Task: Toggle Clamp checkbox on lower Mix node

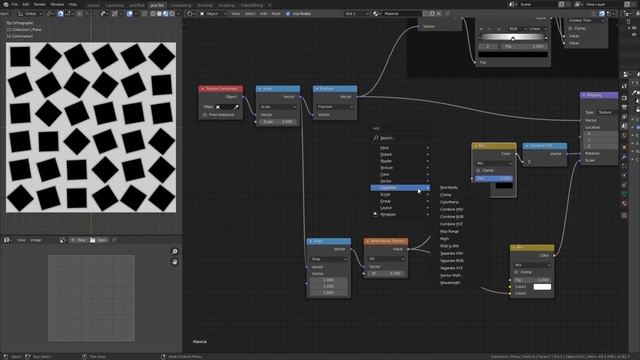Action: 517,272
